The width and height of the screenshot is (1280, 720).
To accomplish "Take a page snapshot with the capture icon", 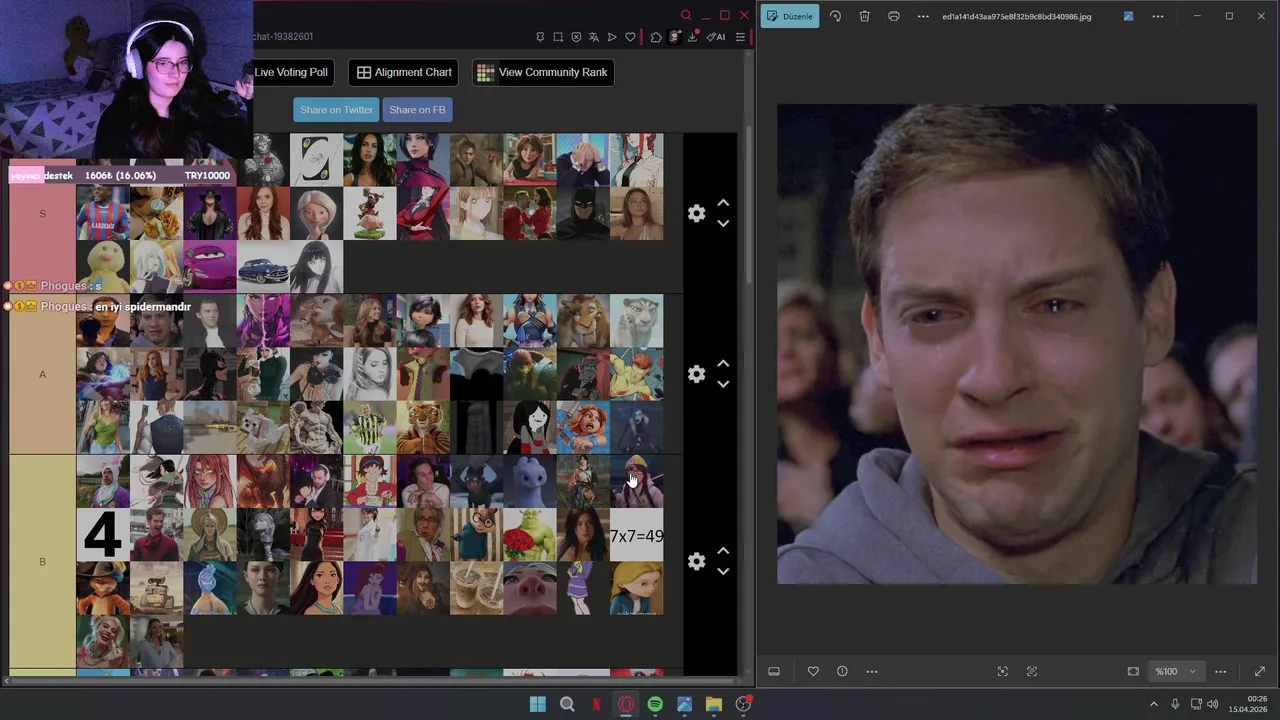I will [558, 37].
